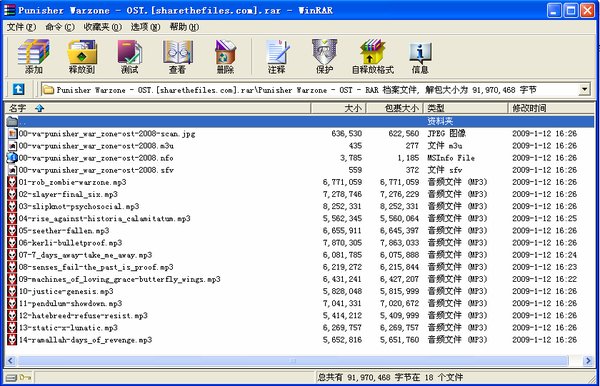
Task: Click the horizontal scrollbar left arrow
Action: (11, 360)
